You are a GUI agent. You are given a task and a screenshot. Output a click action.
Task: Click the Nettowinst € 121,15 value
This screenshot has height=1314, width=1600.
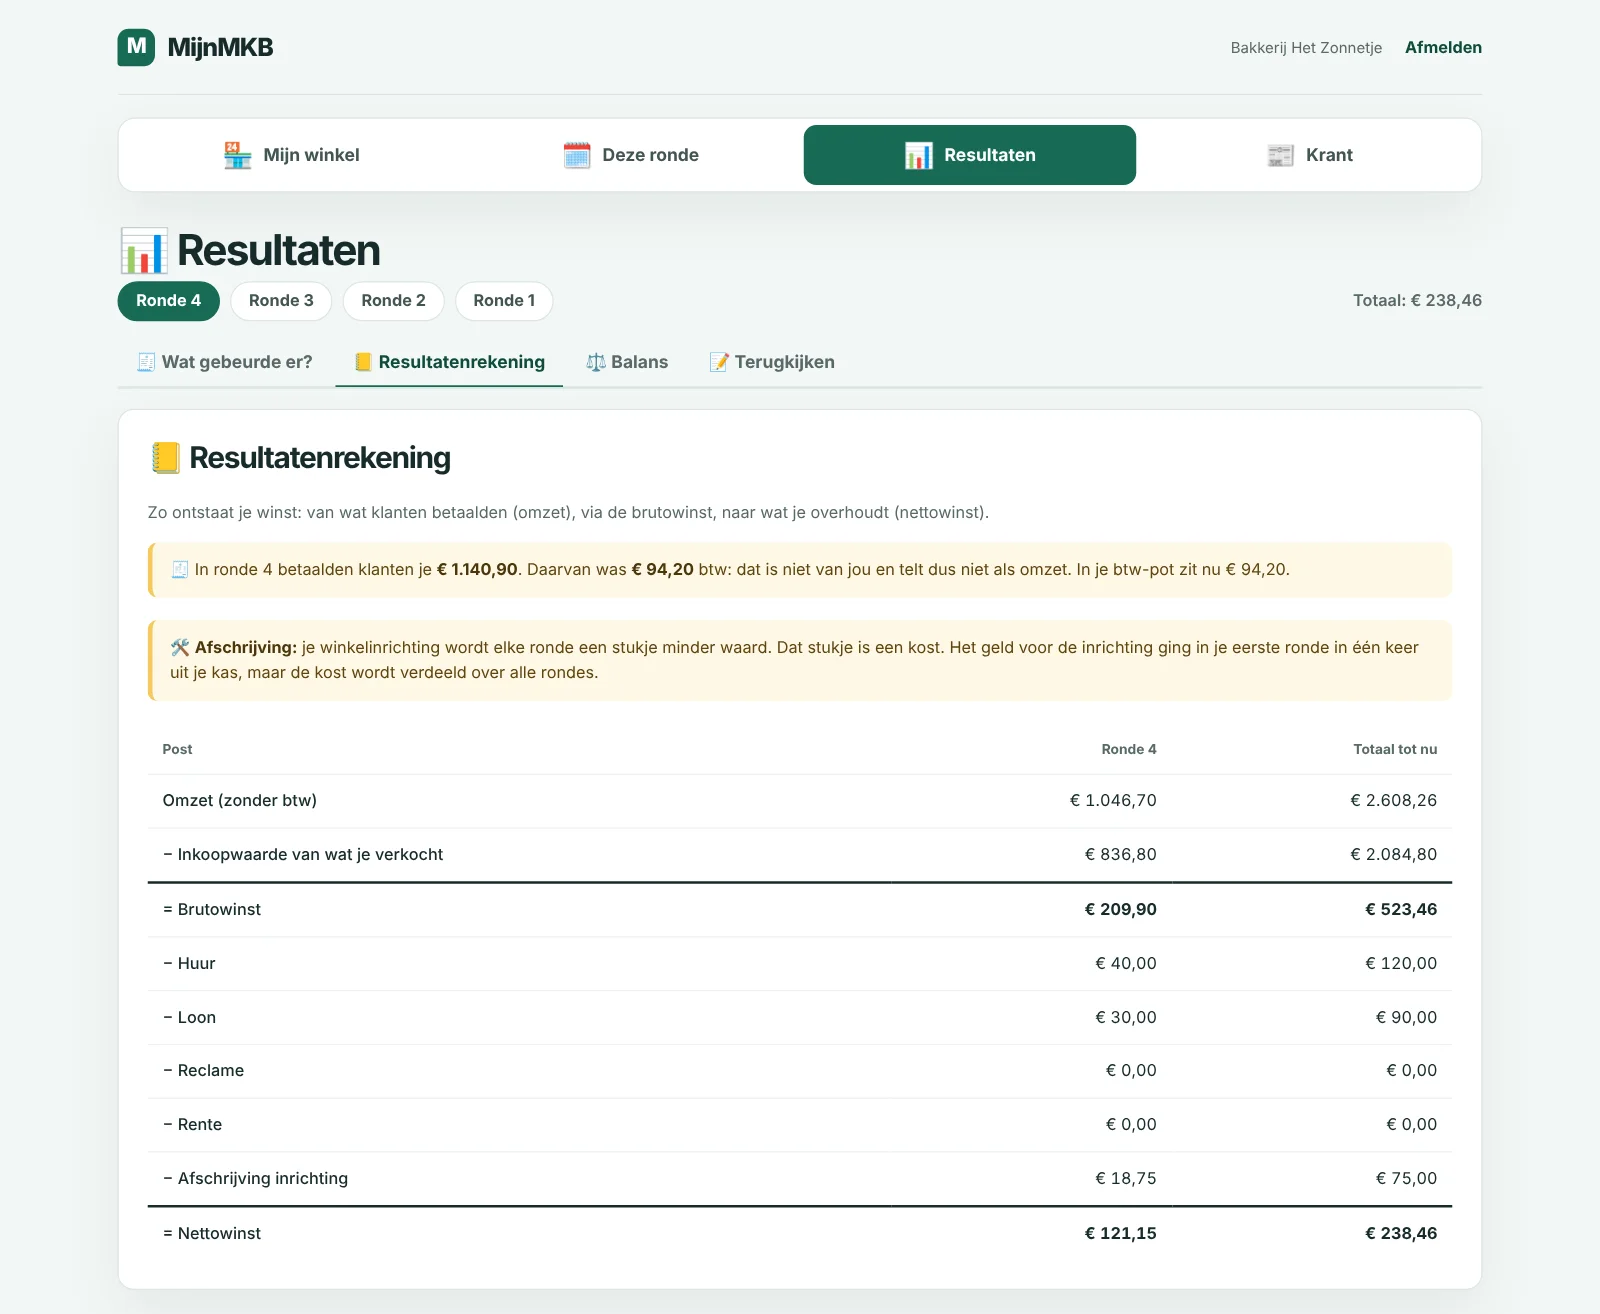pos(1121,1233)
